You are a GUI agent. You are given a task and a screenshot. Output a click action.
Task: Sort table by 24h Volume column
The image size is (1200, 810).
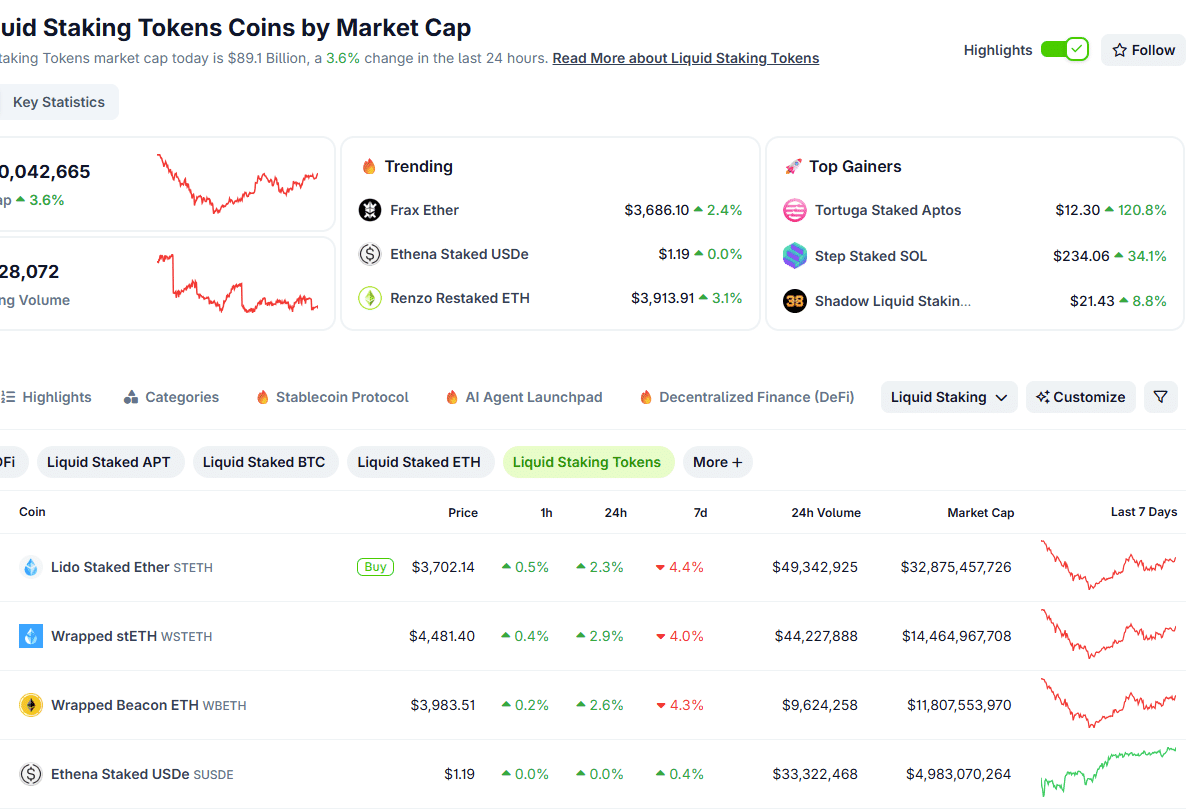point(826,513)
